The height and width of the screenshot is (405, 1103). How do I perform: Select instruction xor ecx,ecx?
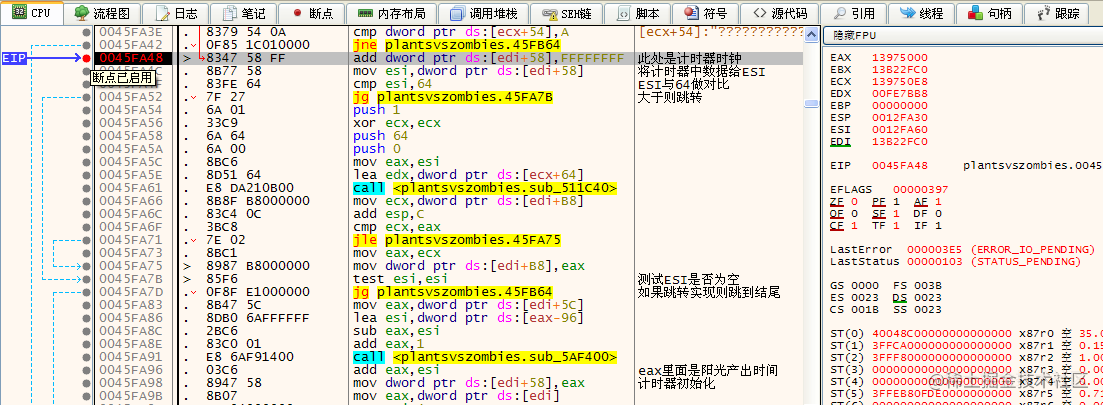pos(397,123)
